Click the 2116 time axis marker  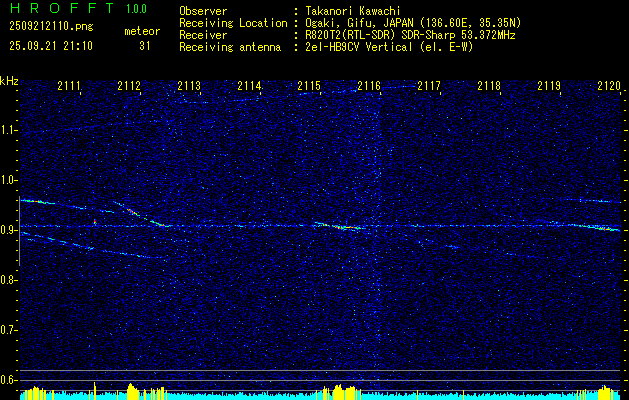[369, 86]
